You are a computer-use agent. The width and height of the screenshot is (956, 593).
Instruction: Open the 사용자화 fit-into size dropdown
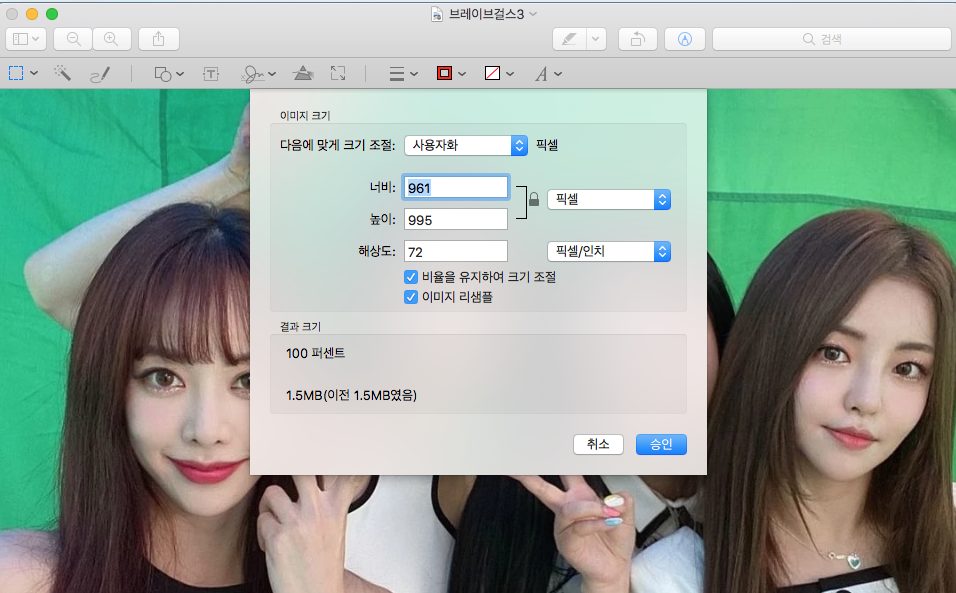point(466,145)
